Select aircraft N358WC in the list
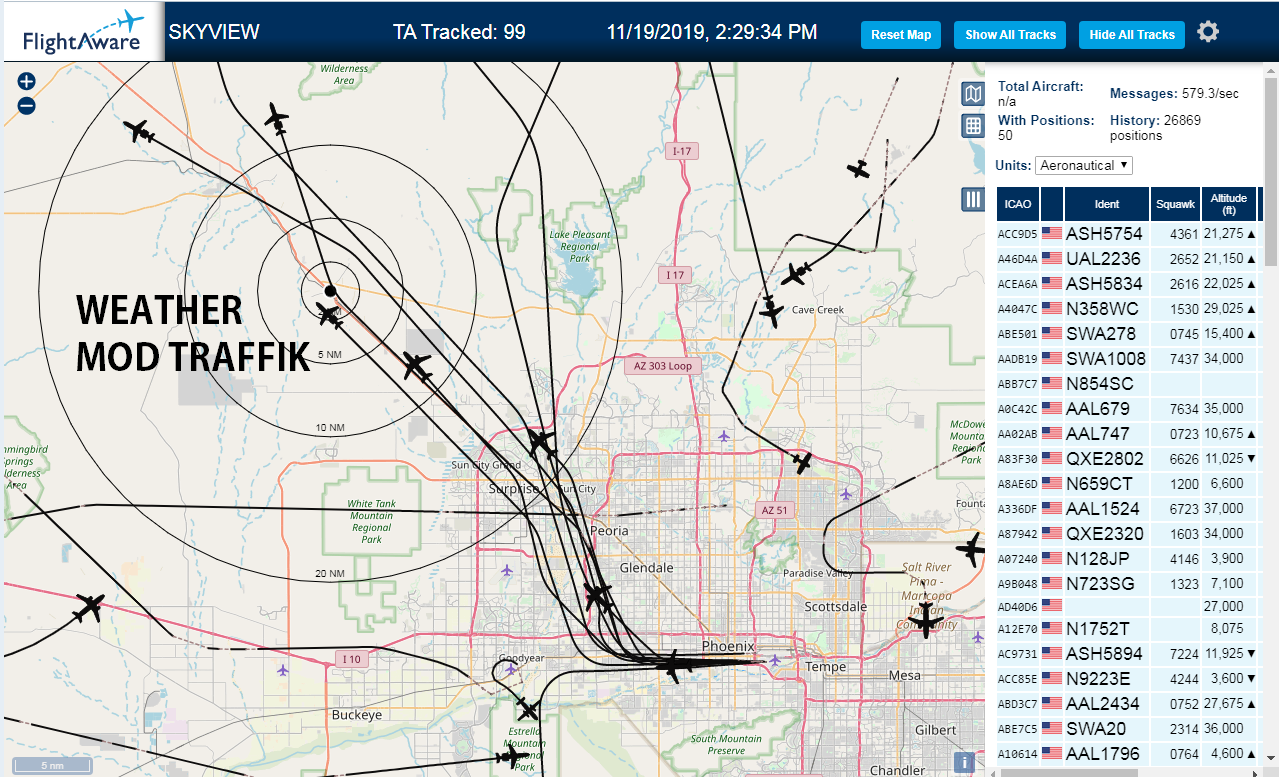 point(1102,308)
